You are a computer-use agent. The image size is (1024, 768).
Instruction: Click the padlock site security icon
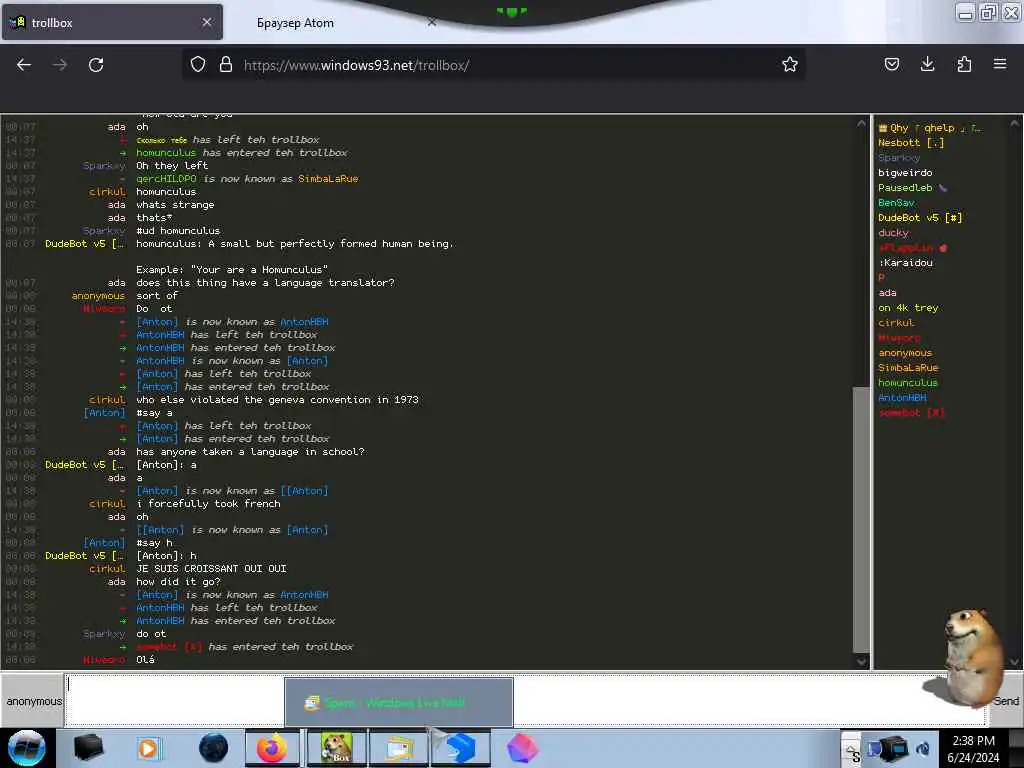pos(226,64)
